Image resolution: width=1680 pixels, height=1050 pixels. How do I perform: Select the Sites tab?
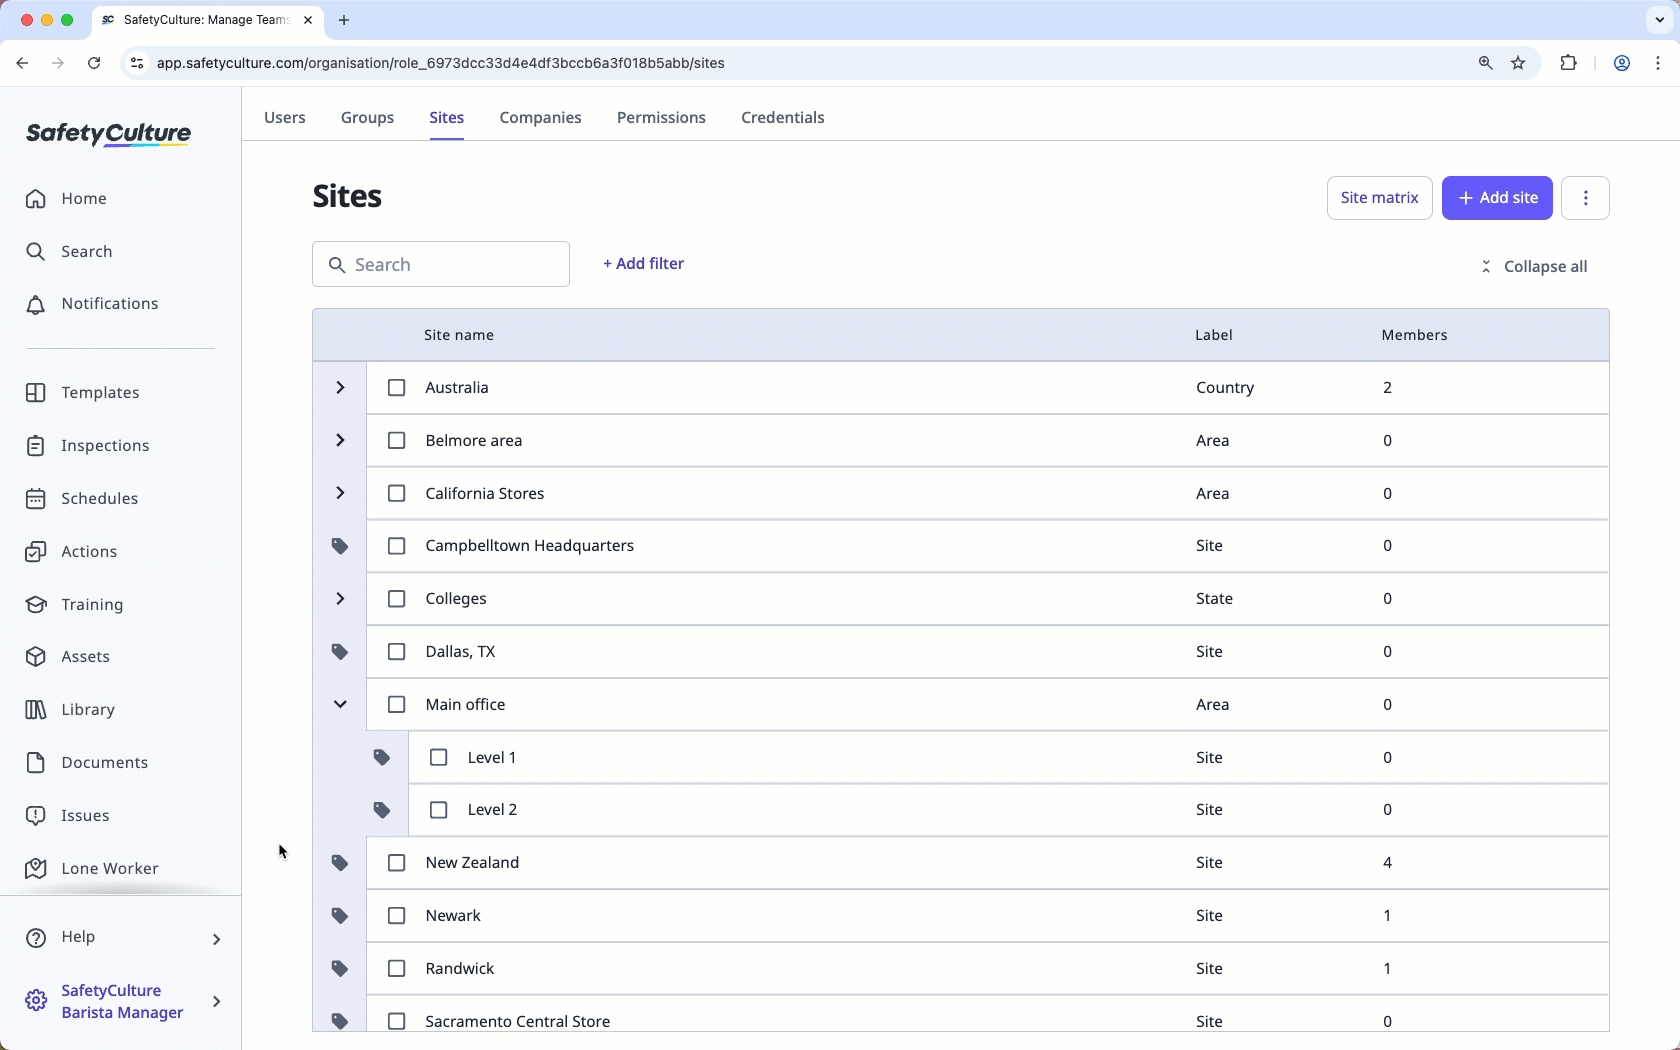tap(447, 118)
